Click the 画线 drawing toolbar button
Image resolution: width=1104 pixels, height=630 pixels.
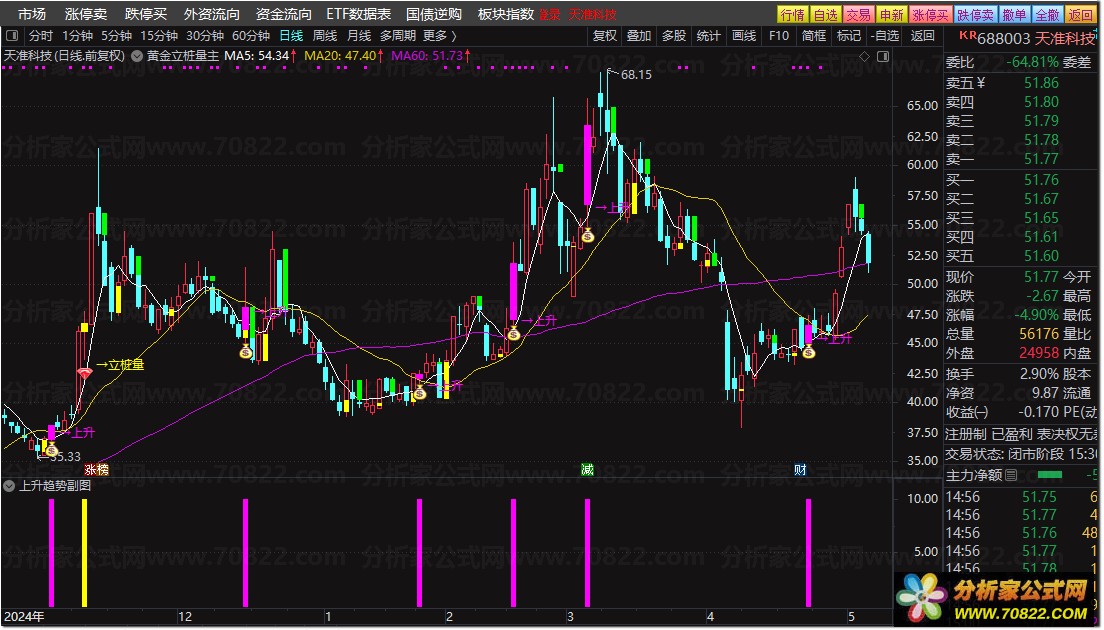[x=744, y=35]
